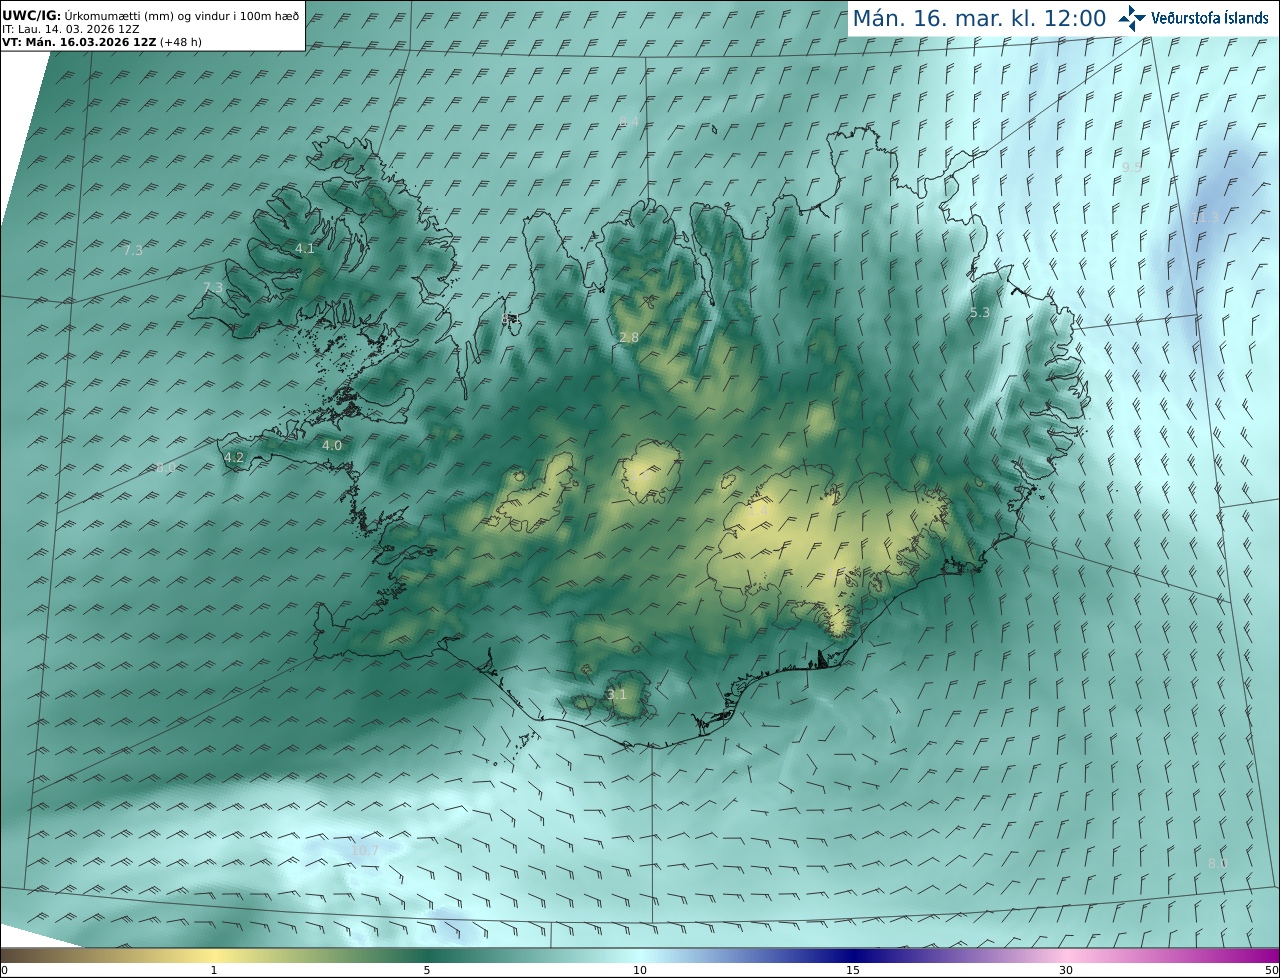1280x978 pixels.
Task: Pick the magenta color at legend tick 50
Action: pos(1272,956)
